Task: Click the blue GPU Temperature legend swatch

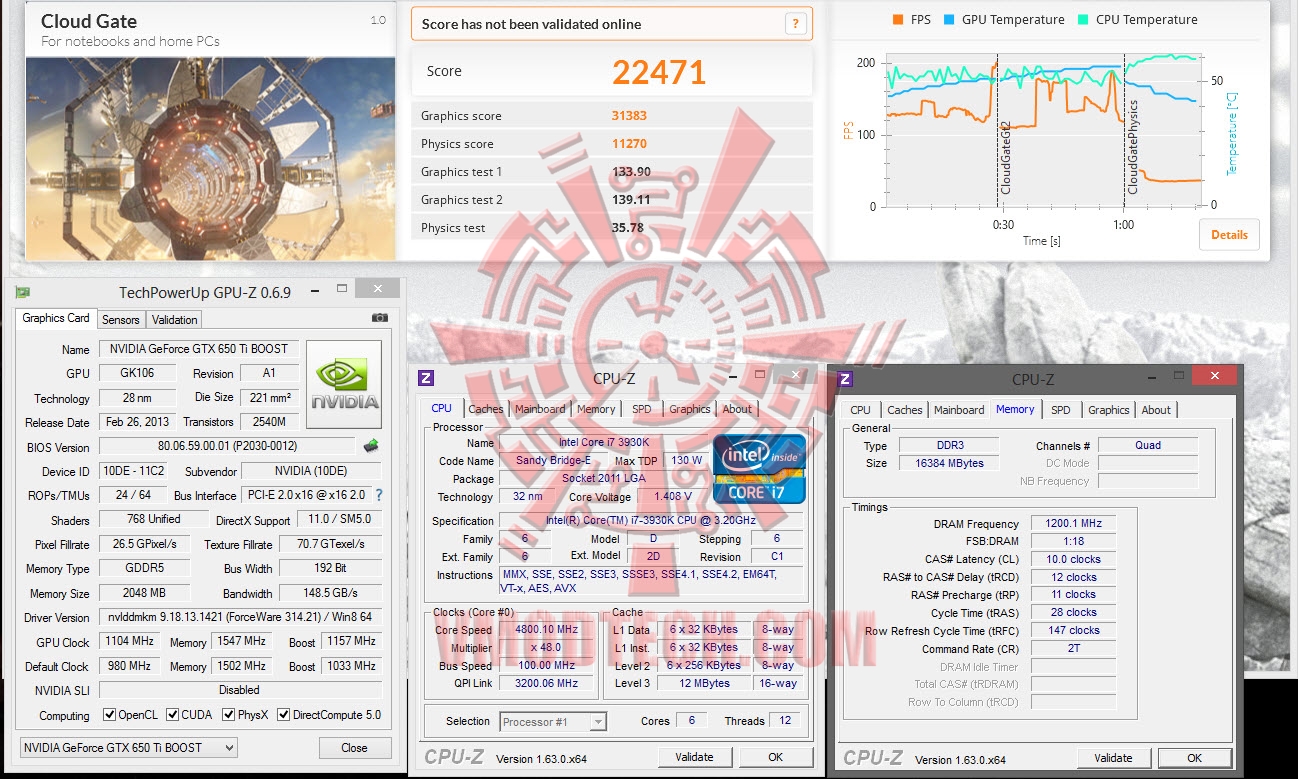Action: 950,19
